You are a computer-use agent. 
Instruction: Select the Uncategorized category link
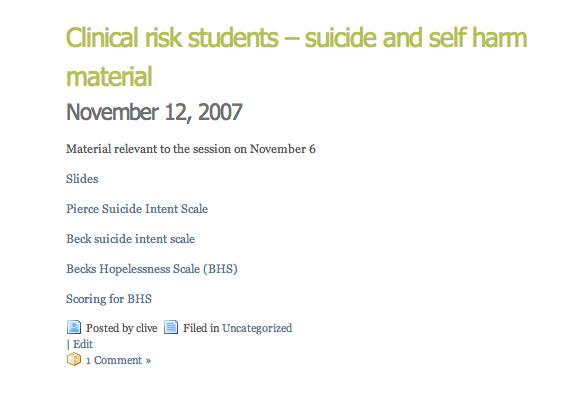(257, 328)
